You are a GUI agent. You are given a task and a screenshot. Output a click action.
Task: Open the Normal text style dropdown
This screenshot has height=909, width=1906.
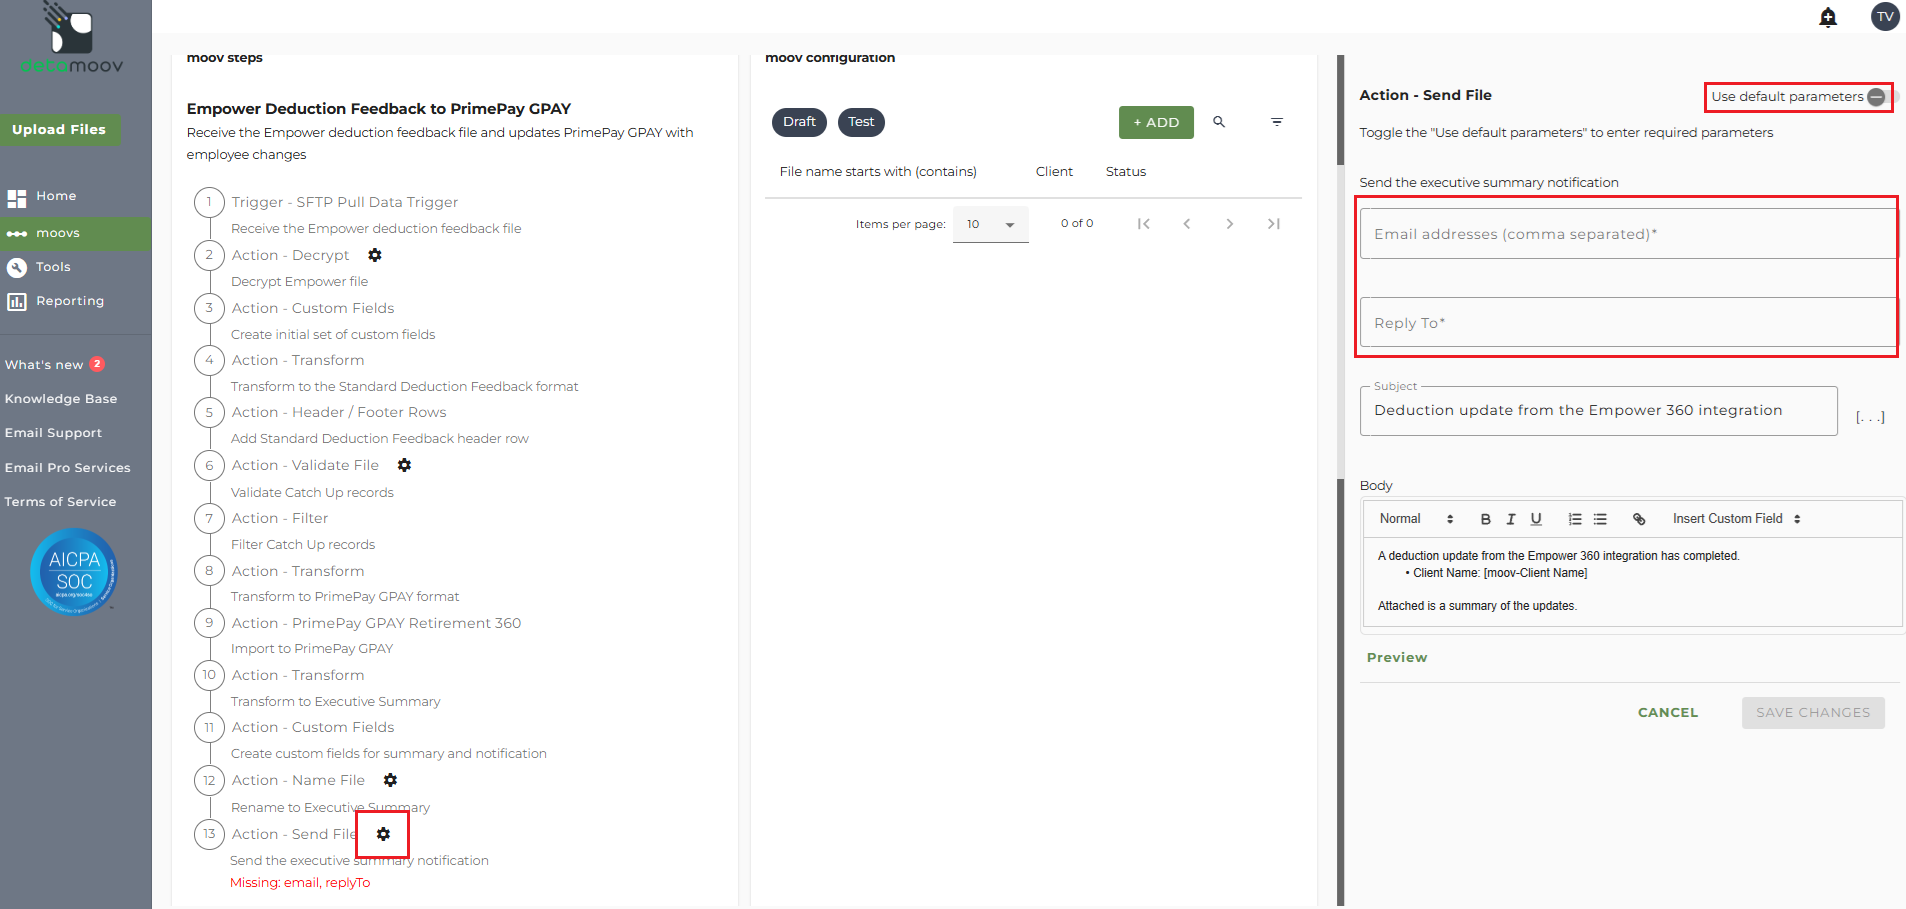click(x=1416, y=519)
